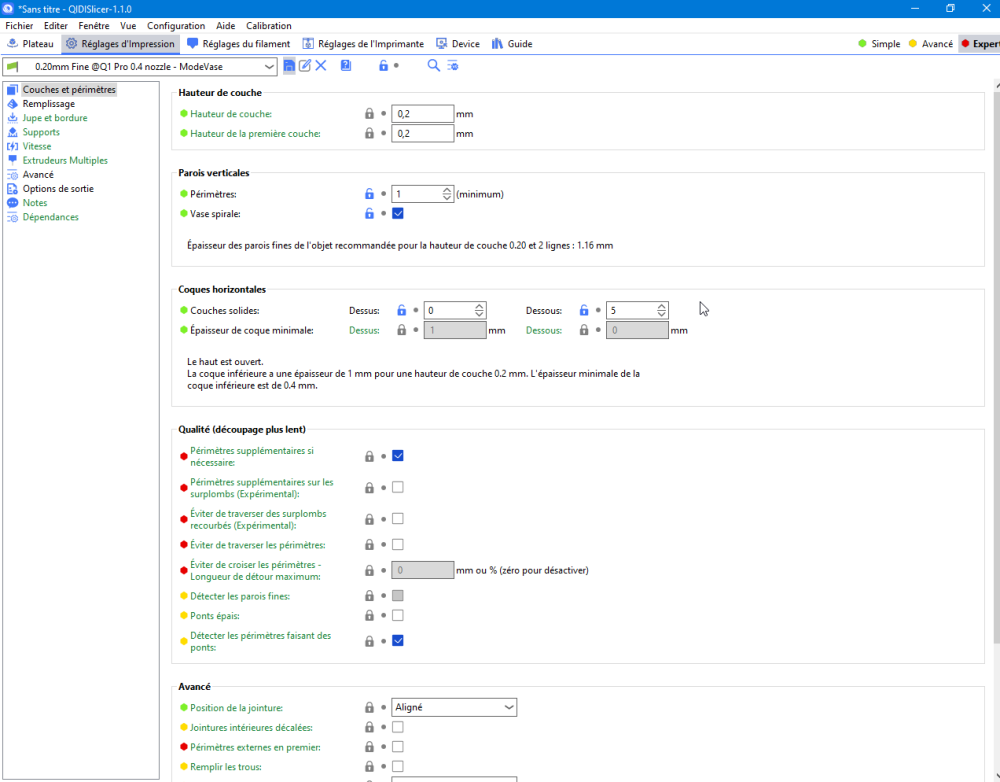This screenshot has width=1000, height=782.
Task: Enable Périmètres externes en premier
Action: click(x=398, y=747)
